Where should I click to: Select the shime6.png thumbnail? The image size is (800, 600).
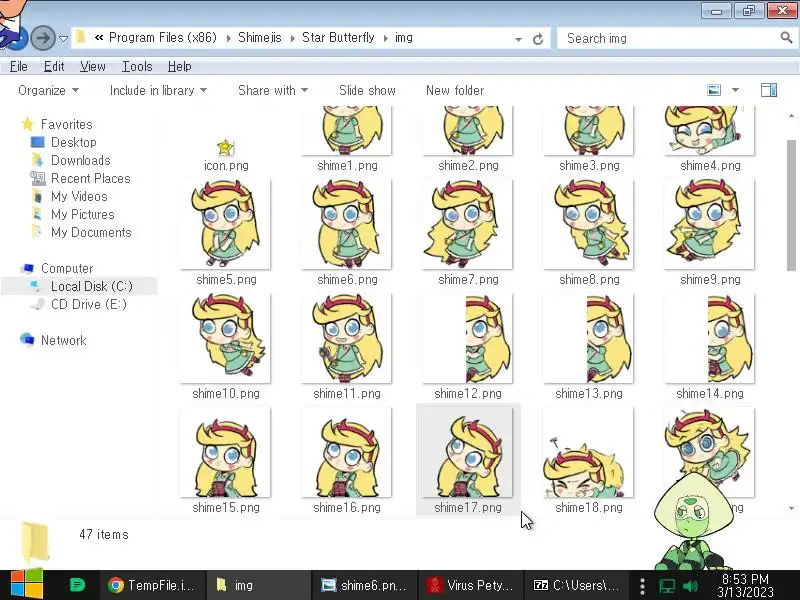pyautogui.click(x=347, y=224)
